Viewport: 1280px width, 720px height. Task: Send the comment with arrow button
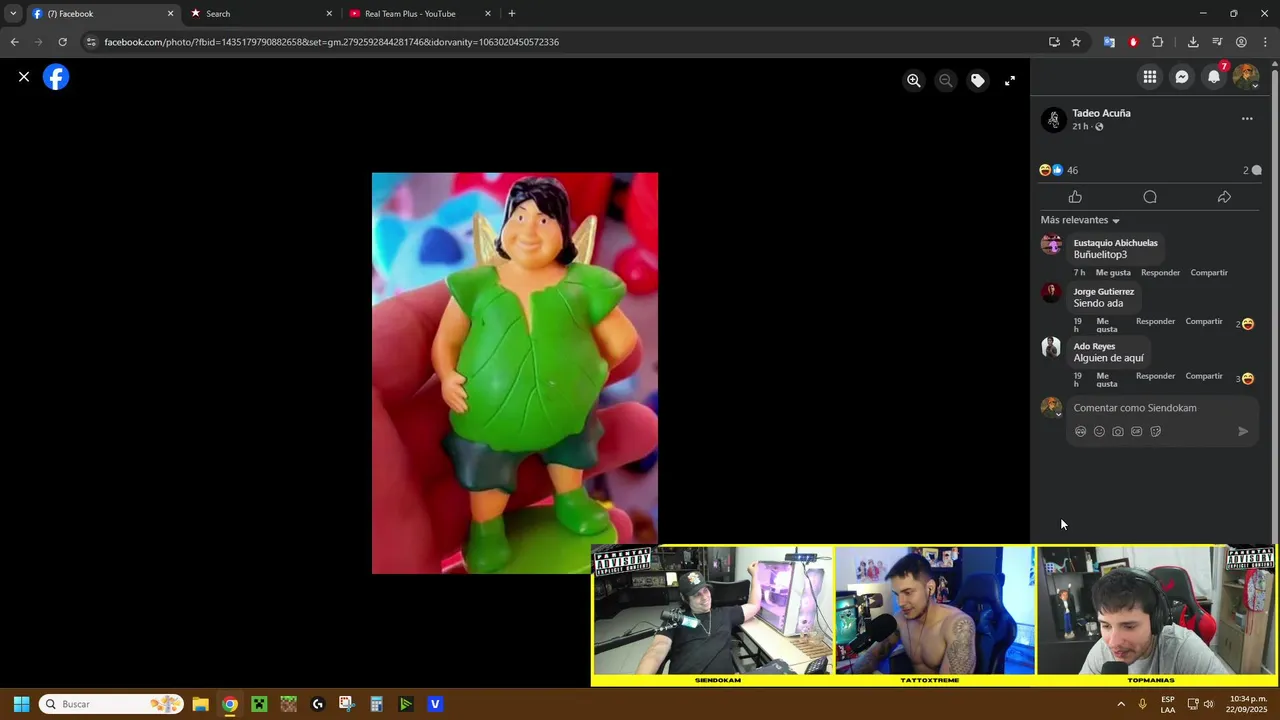tap(1243, 432)
